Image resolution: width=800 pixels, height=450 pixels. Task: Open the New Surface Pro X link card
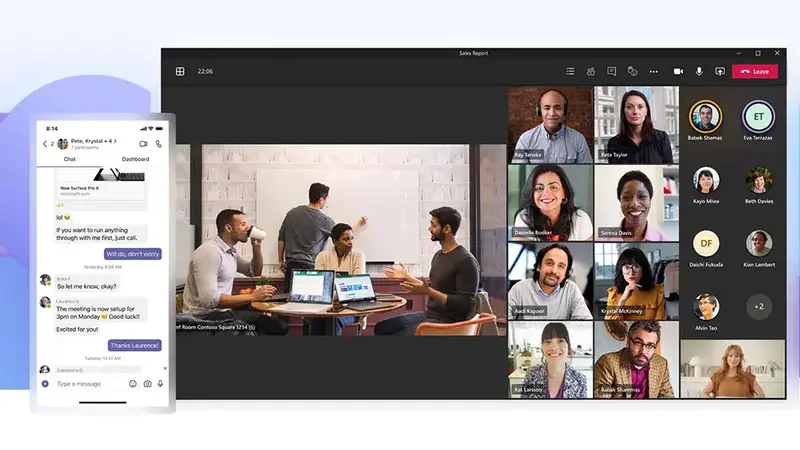pos(101,185)
